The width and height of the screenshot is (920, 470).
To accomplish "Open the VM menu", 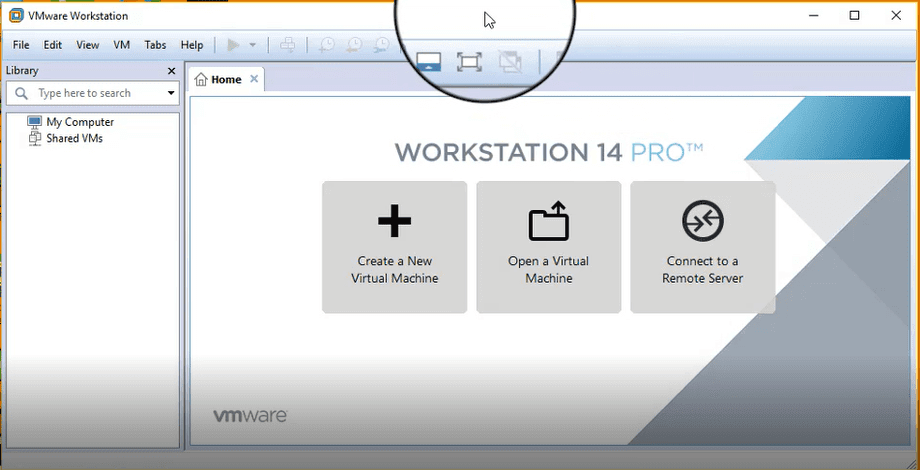I will pos(122,45).
